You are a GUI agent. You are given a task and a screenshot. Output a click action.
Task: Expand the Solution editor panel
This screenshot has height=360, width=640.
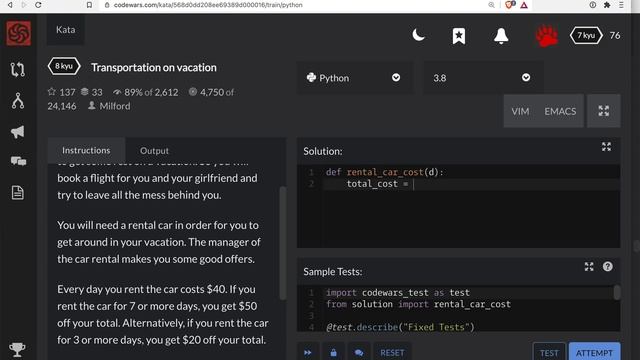(x=606, y=147)
